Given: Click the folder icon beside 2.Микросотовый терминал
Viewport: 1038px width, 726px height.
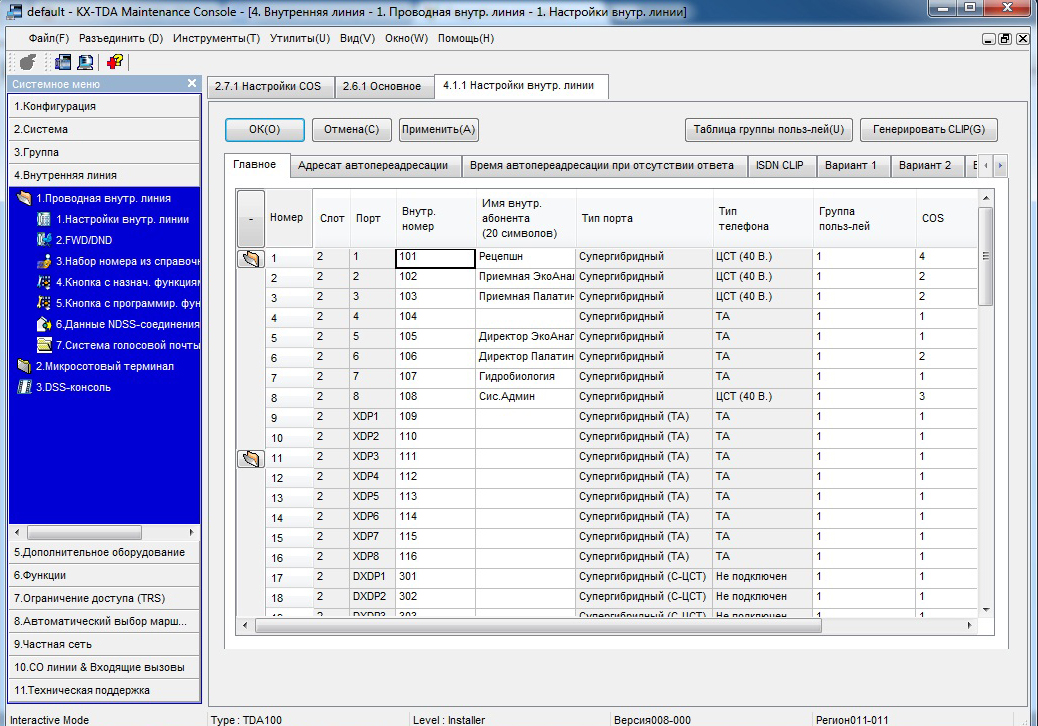Looking at the screenshot, I should 24,366.
